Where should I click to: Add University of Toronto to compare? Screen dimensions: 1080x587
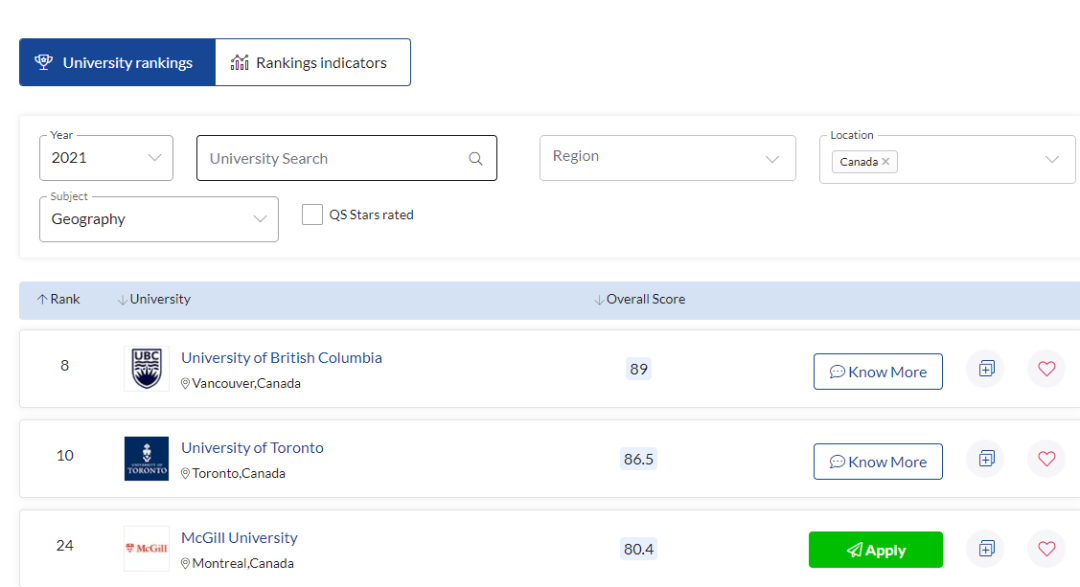click(x=986, y=459)
